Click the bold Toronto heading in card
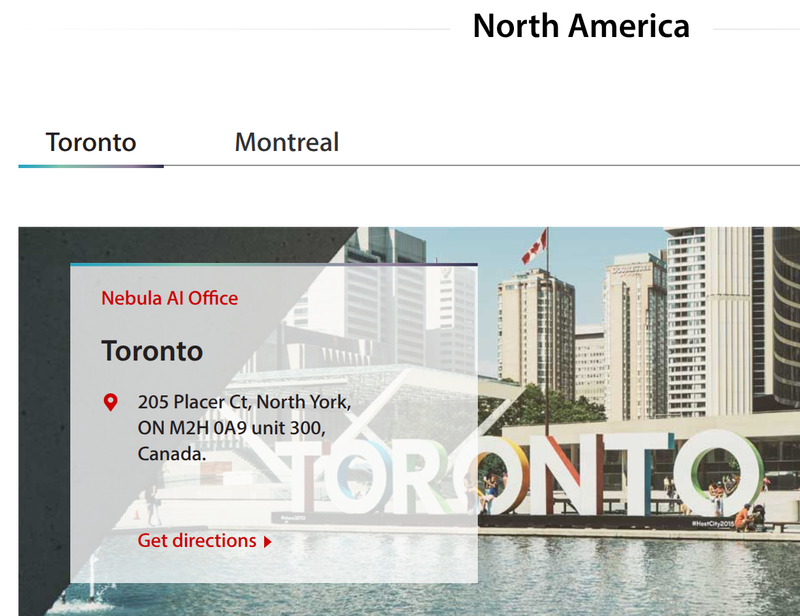Viewport: 800px width, 616px height. (x=152, y=351)
